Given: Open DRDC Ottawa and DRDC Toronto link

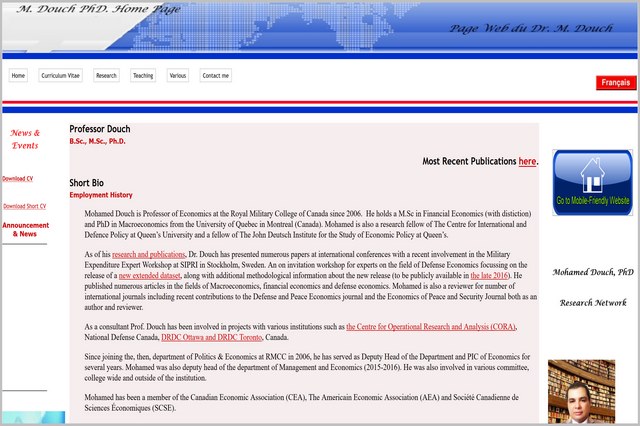Looking at the screenshot, I should [211, 337].
